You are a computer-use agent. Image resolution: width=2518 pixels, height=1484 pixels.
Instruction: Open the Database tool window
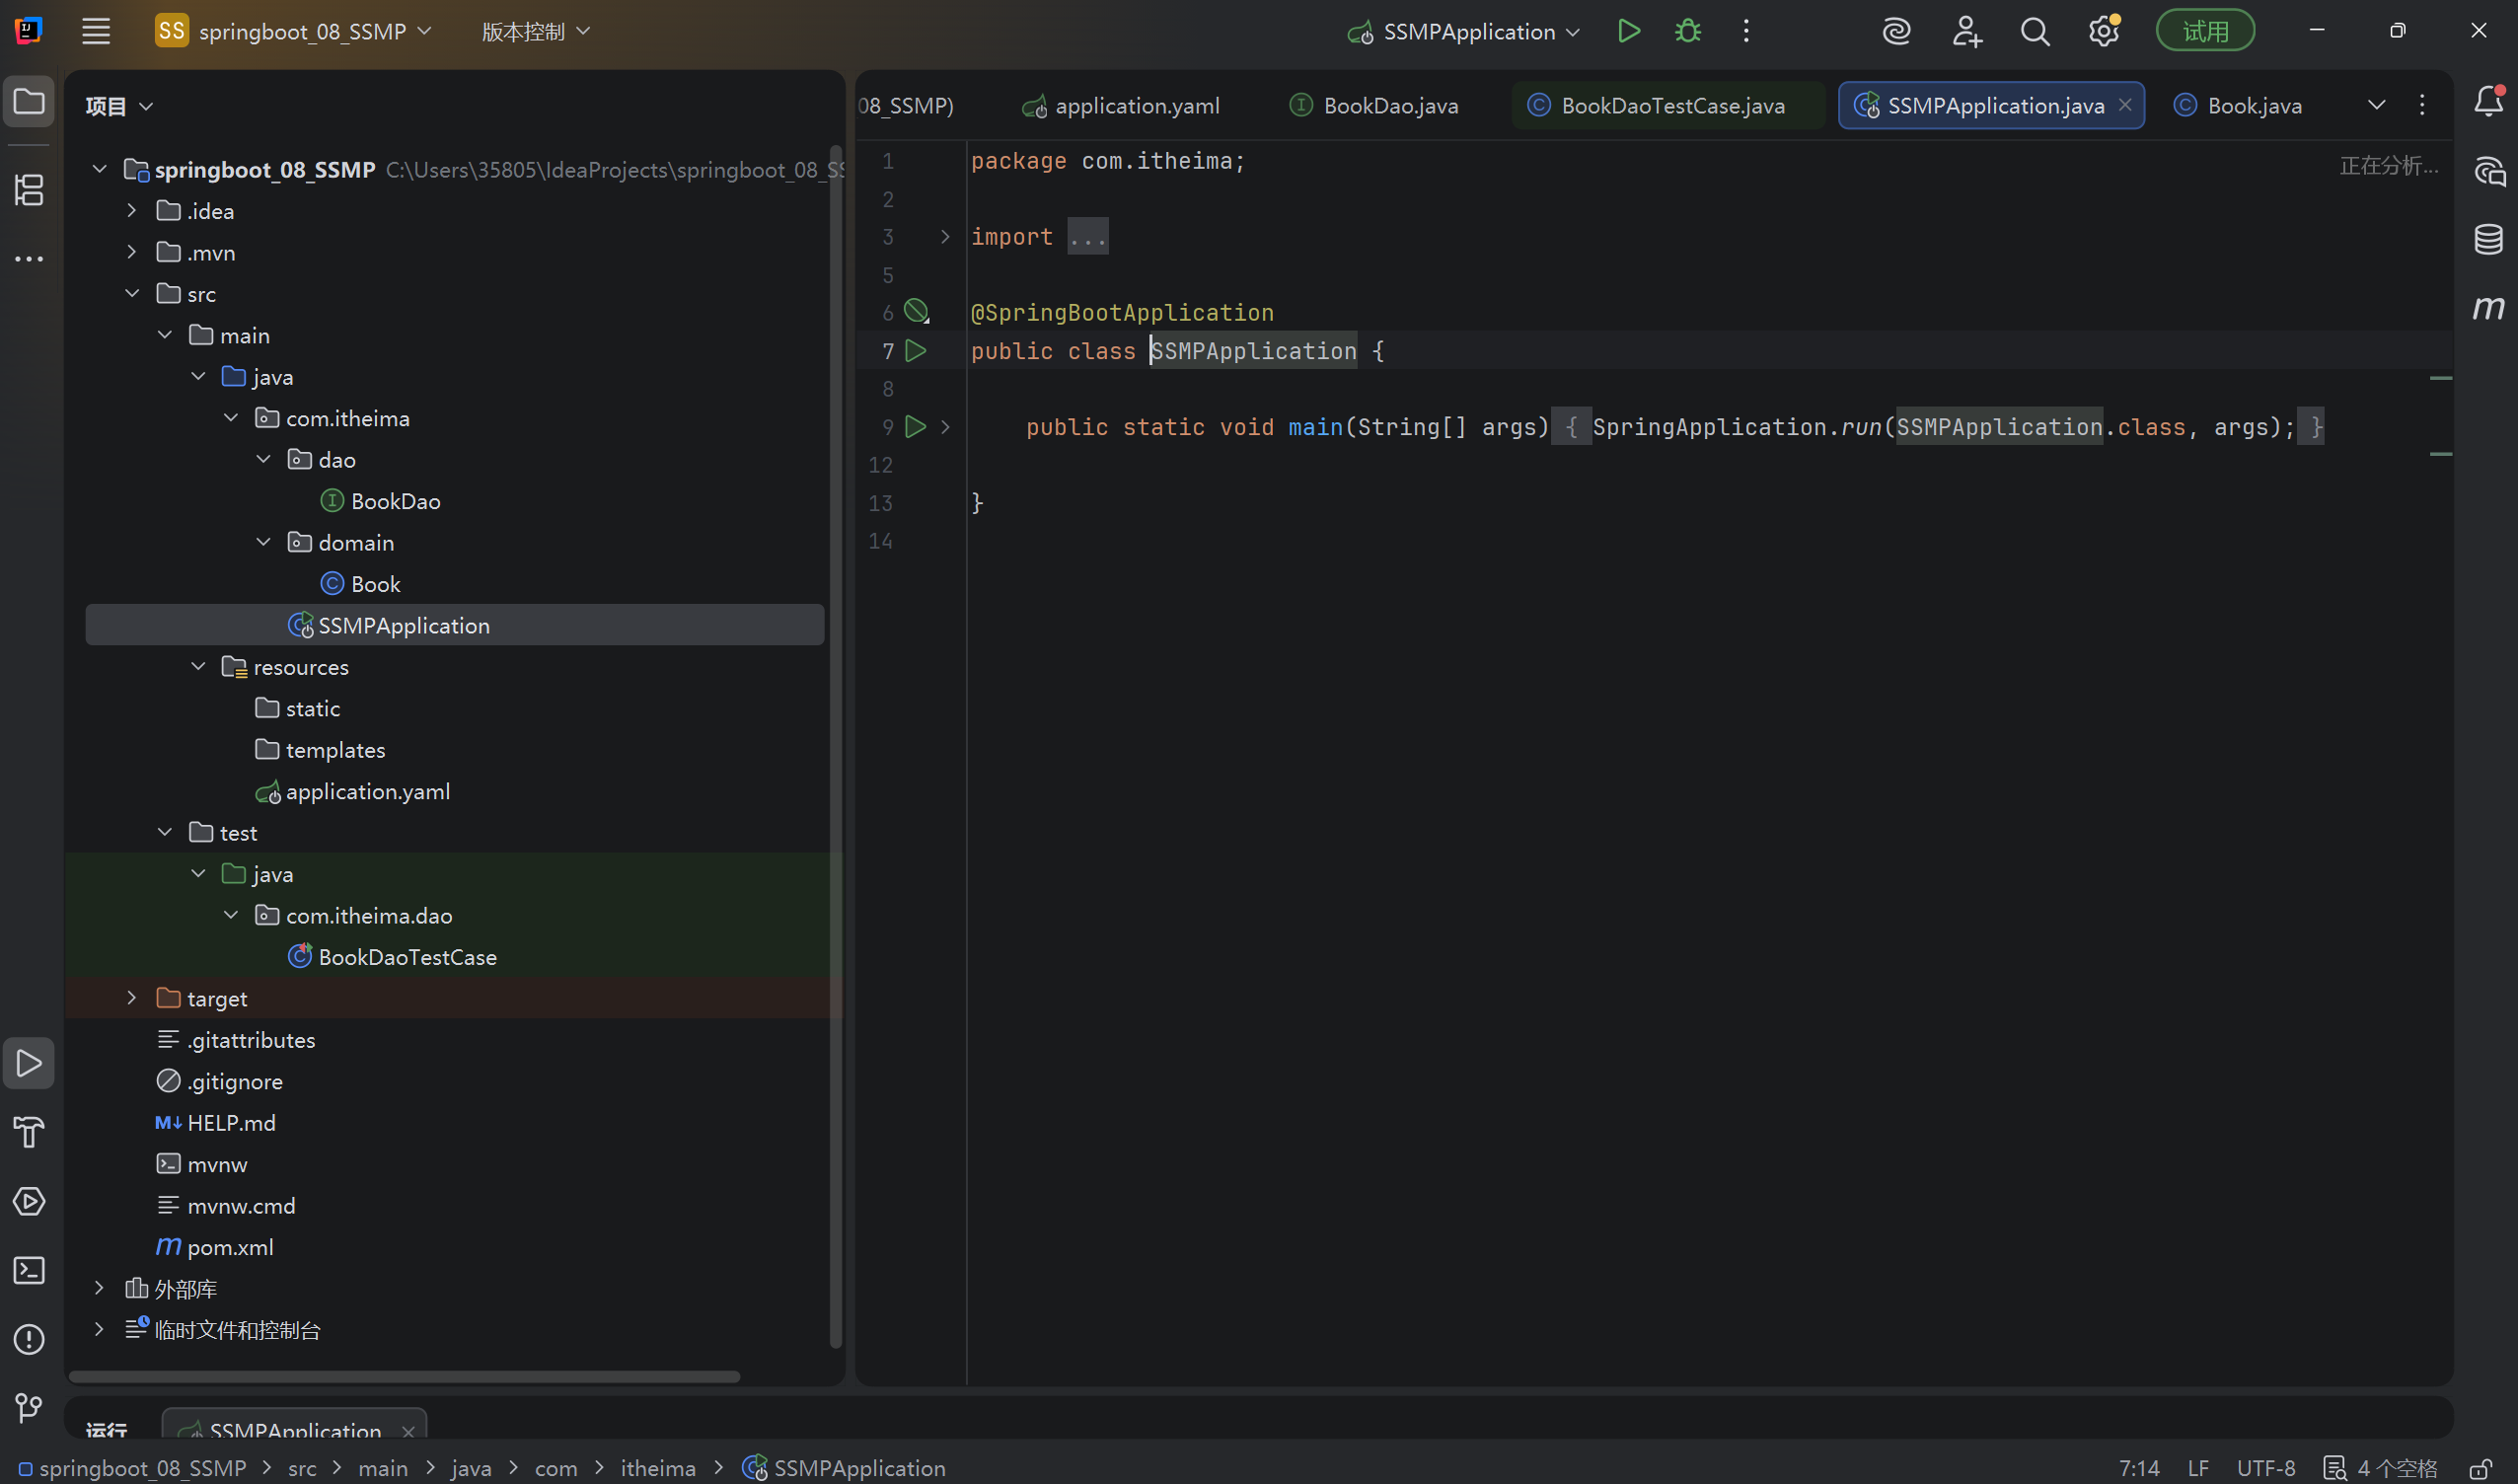[x=2488, y=239]
